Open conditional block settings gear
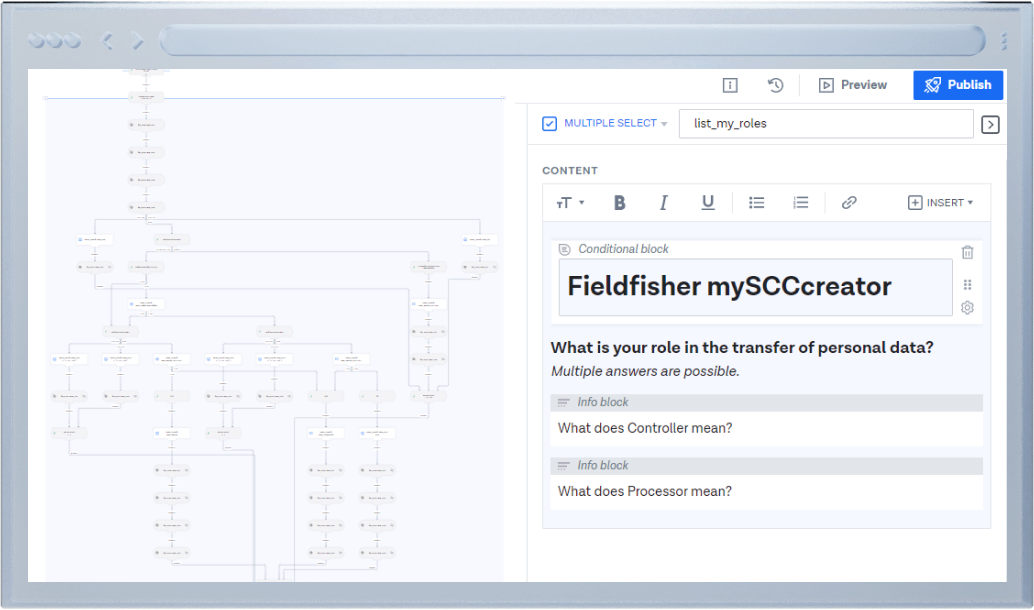Viewport: 1034px width, 610px height. point(967,308)
